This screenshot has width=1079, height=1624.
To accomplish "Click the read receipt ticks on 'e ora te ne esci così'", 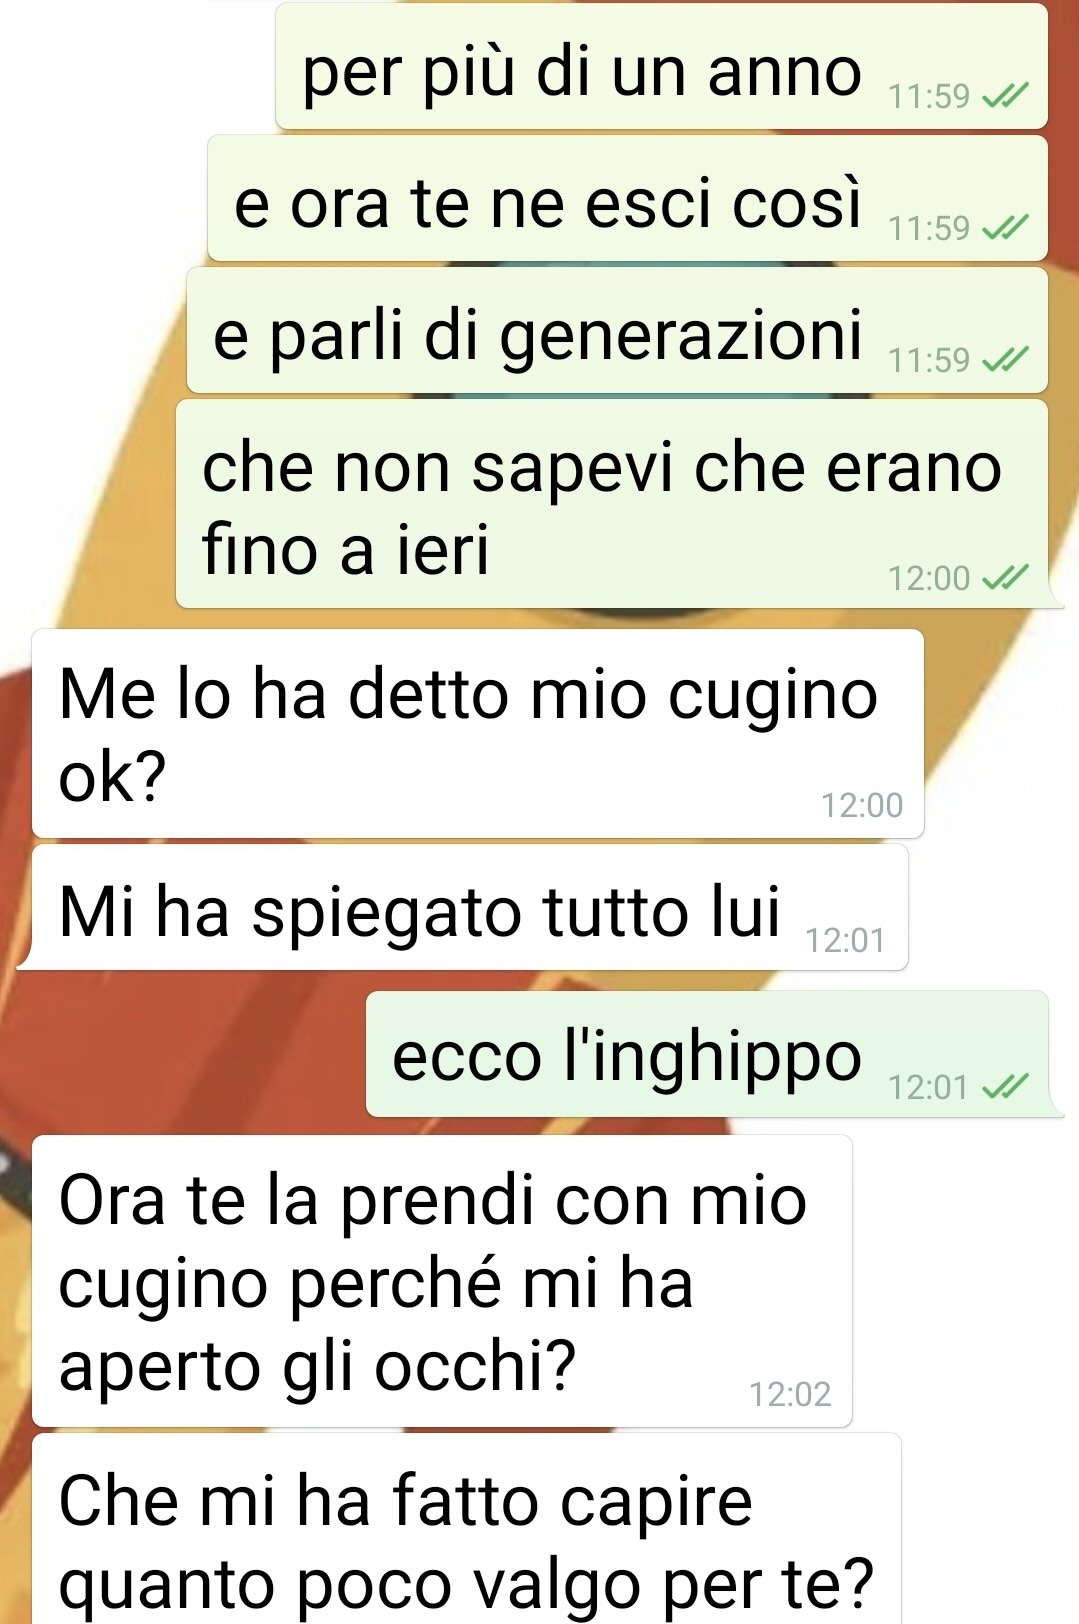I will (1005, 229).
